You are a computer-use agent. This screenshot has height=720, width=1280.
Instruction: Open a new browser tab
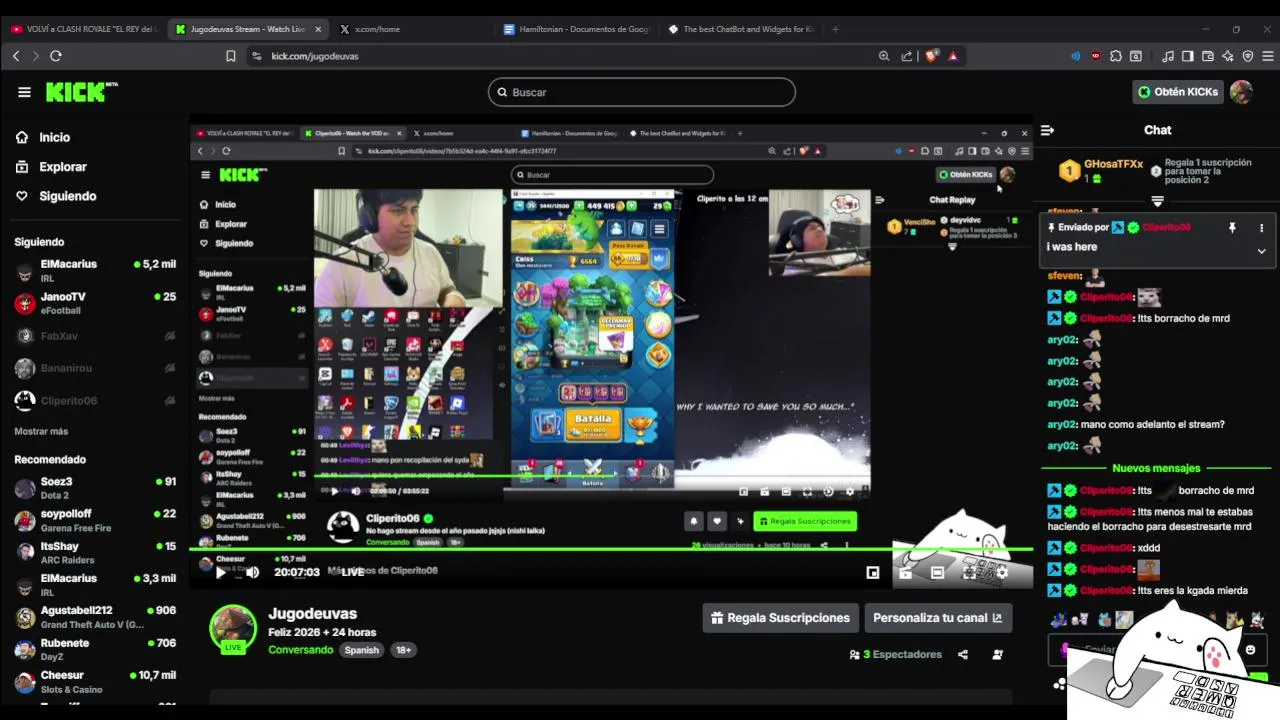pos(835,29)
